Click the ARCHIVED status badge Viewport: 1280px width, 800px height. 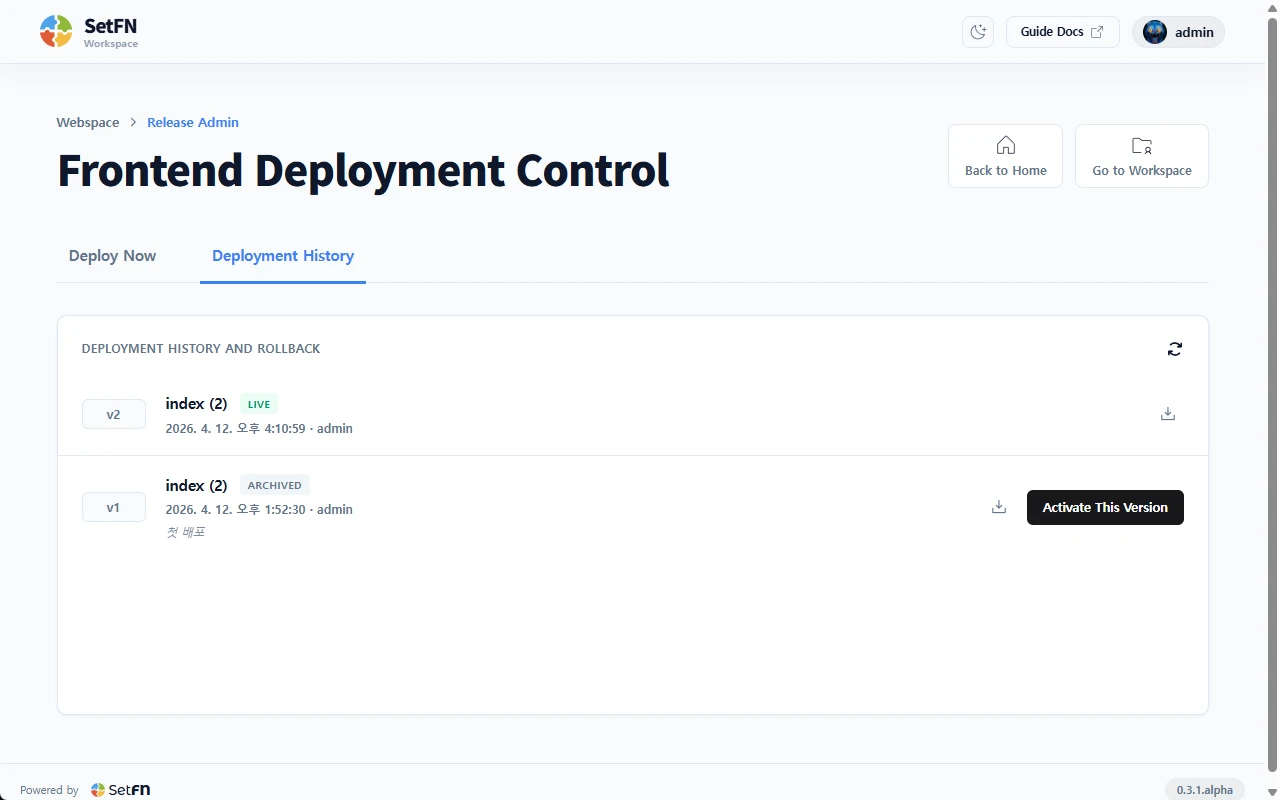tap(275, 485)
